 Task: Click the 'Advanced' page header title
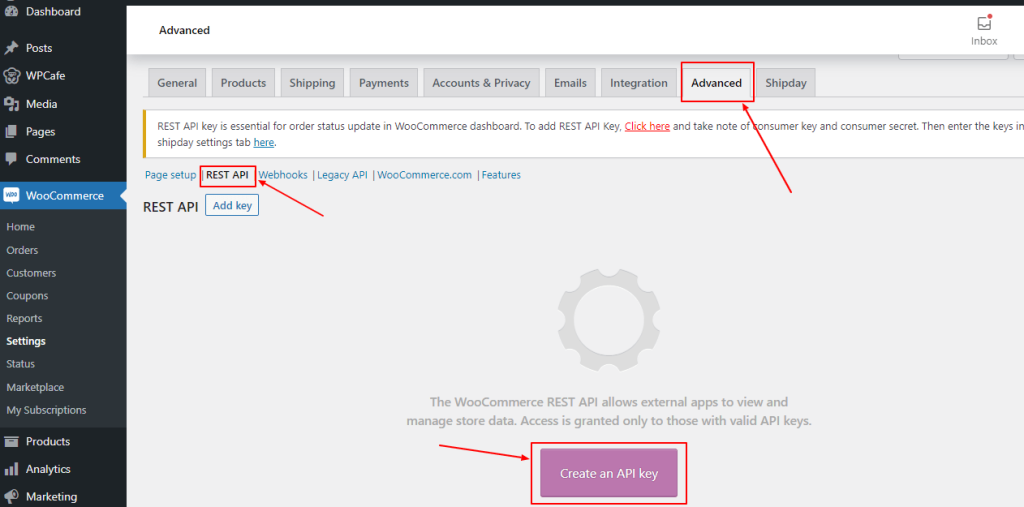(x=185, y=30)
